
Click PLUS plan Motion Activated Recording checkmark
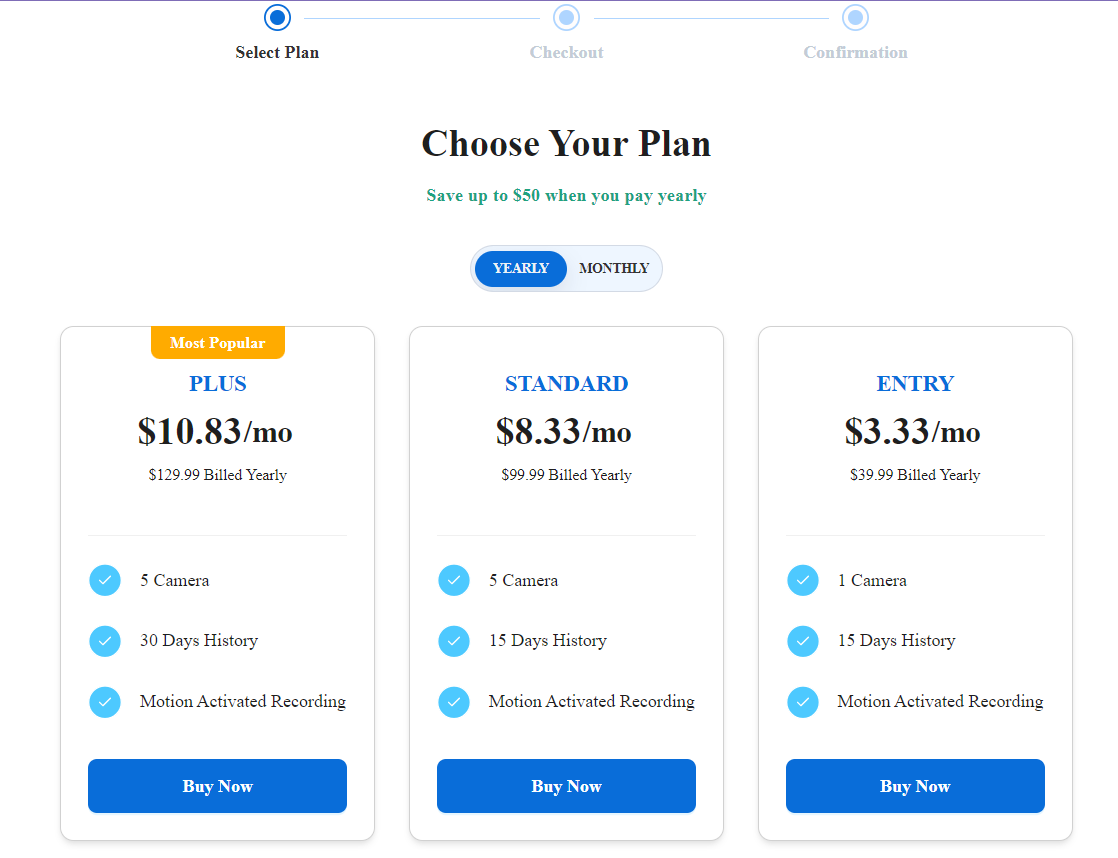point(105,702)
